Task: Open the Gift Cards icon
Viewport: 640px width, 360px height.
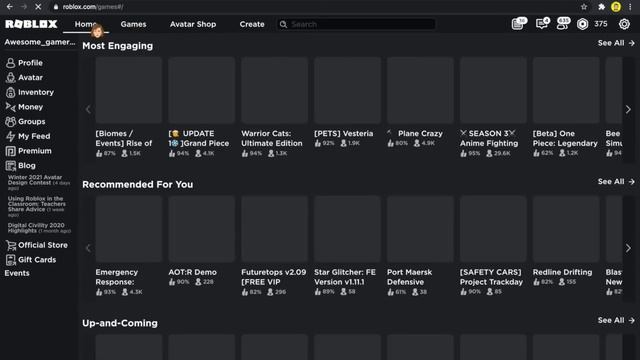Action: pyautogui.click(x=10, y=260)
